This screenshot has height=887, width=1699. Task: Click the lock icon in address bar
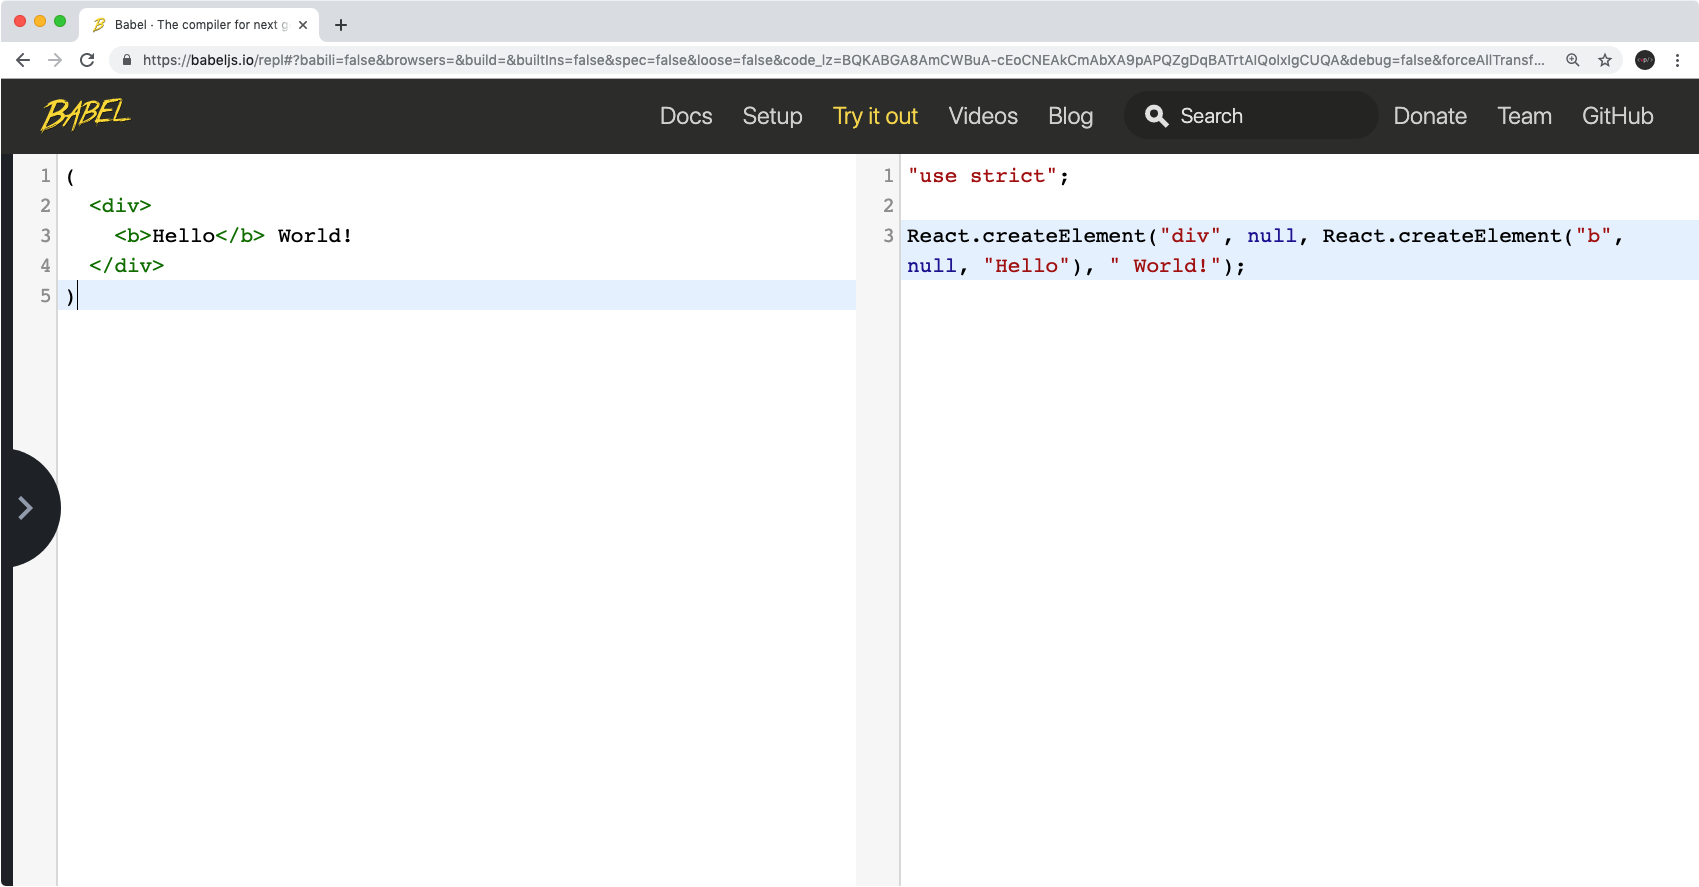(127, 60)
